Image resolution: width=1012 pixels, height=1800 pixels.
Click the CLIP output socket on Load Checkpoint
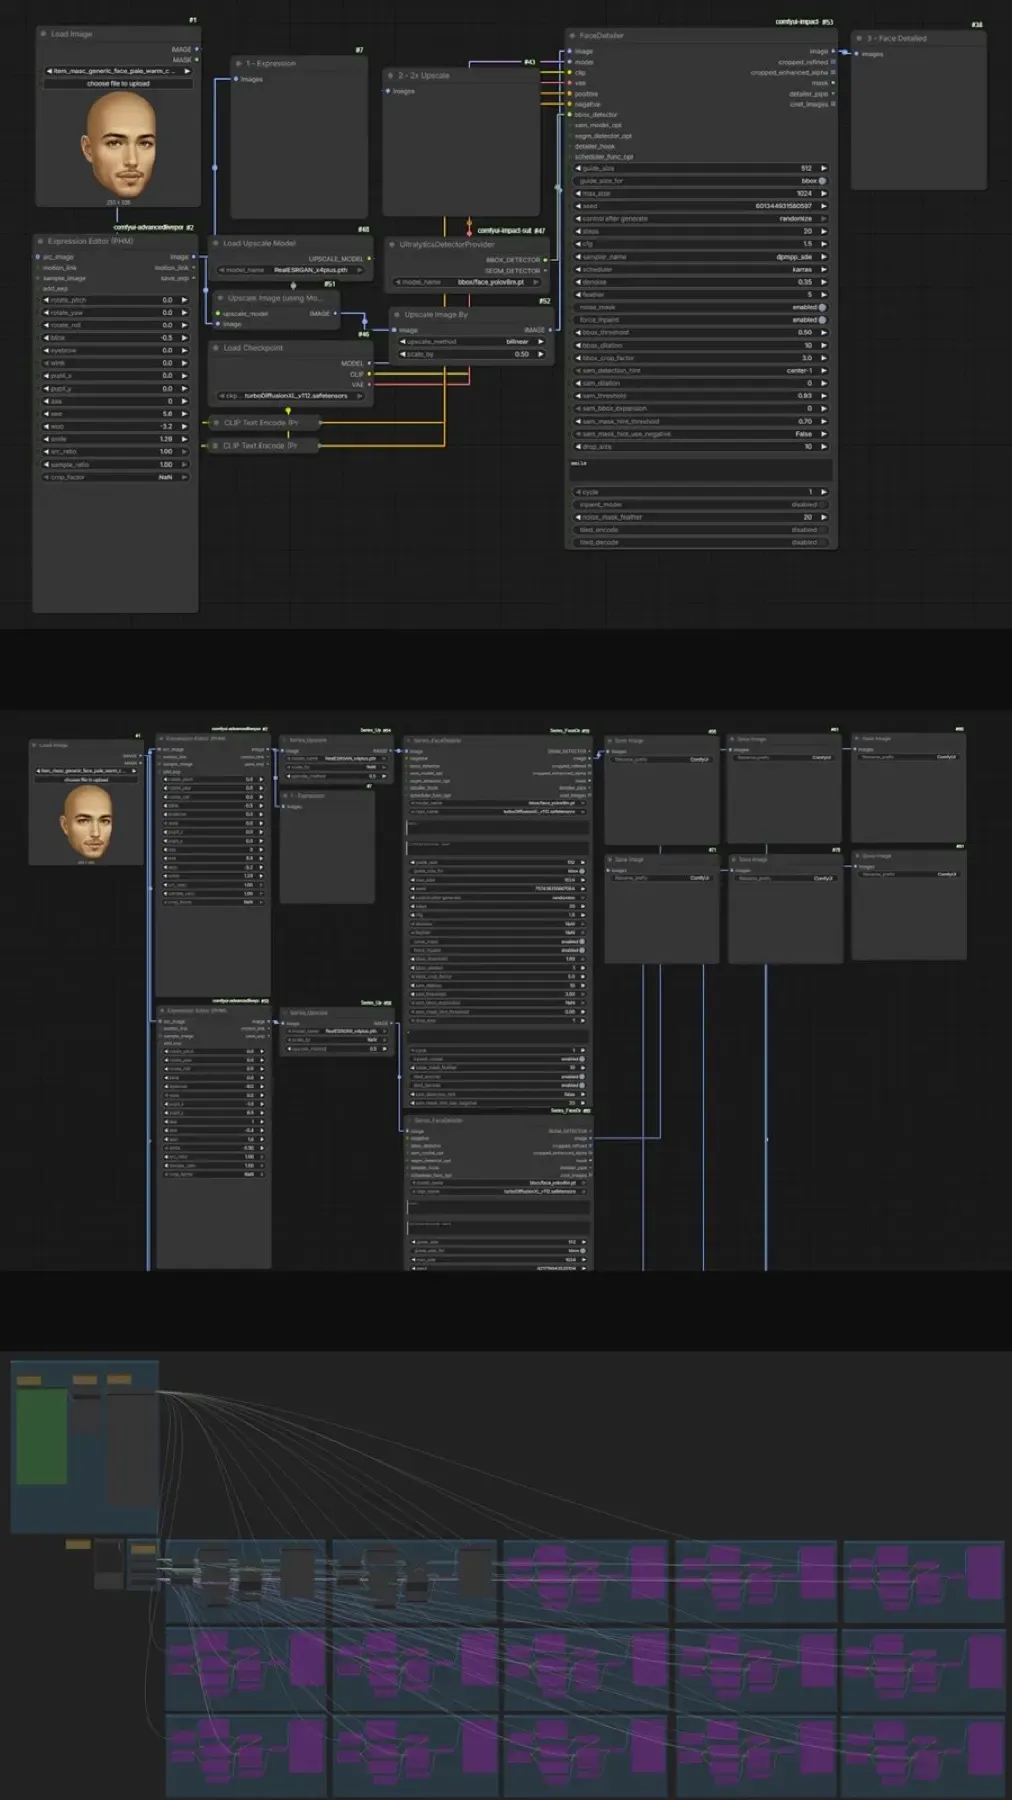[x=369, y=374]
